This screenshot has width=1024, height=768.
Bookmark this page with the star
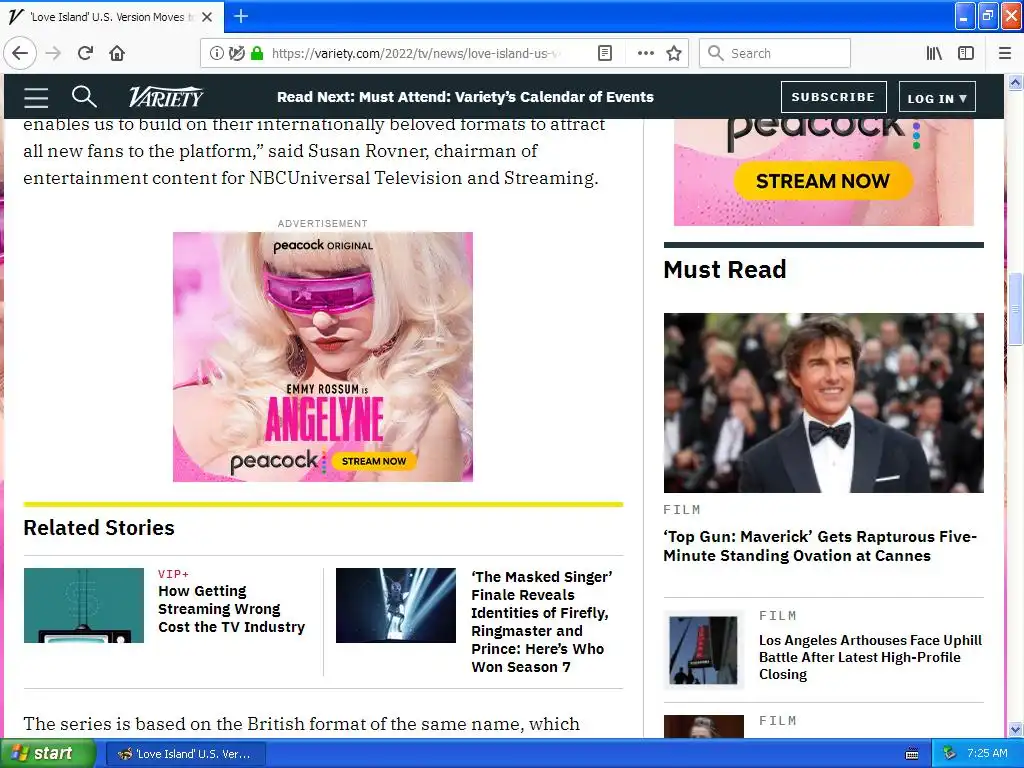[x=674, y=54]
